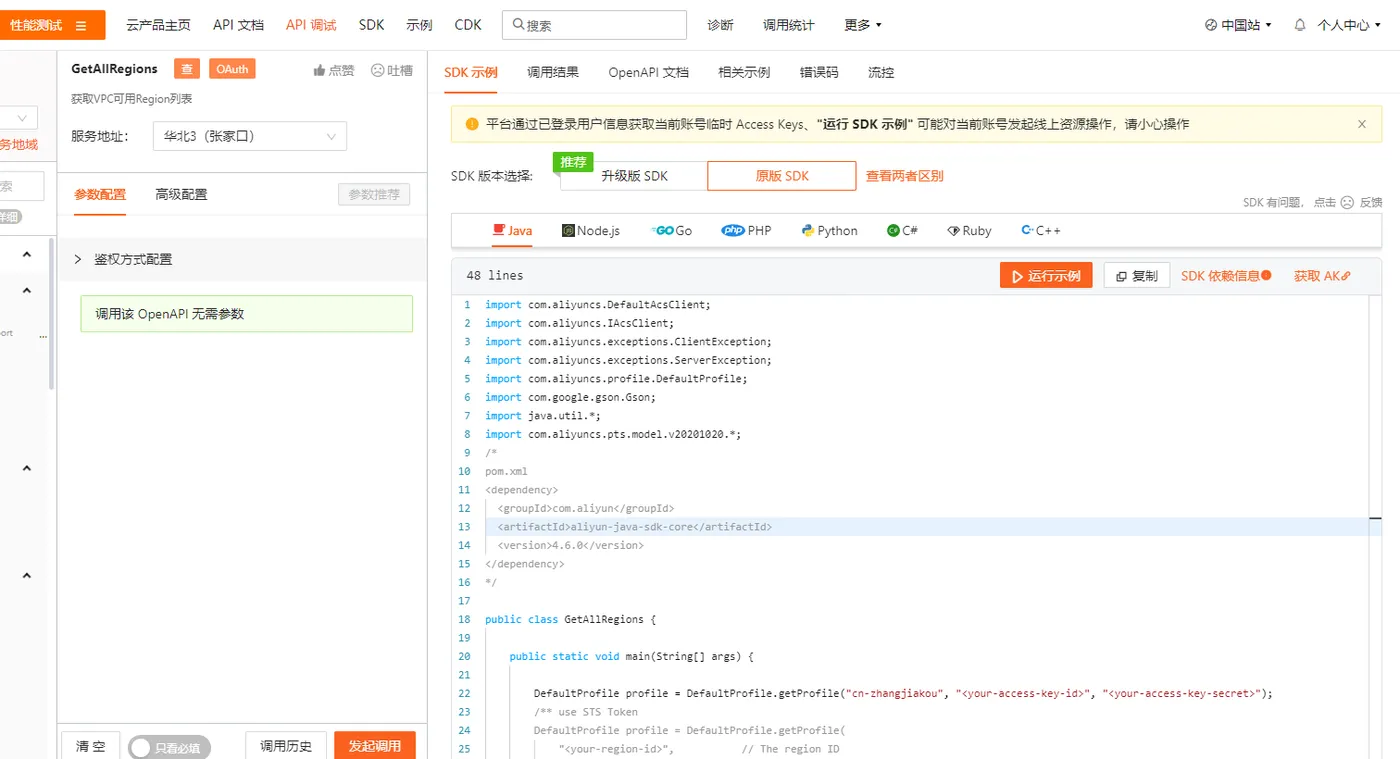1400x759 pixels.
Task: Select the Python language tab
Action: point(830,230)
